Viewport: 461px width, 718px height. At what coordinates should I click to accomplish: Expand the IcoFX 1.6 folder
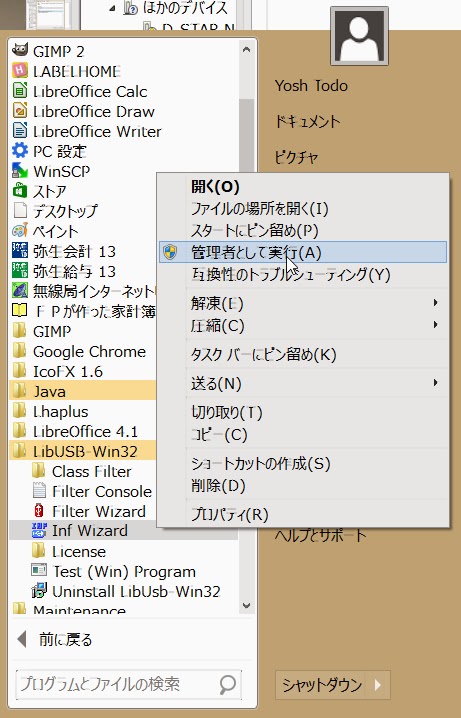click(x=82, y=371)
